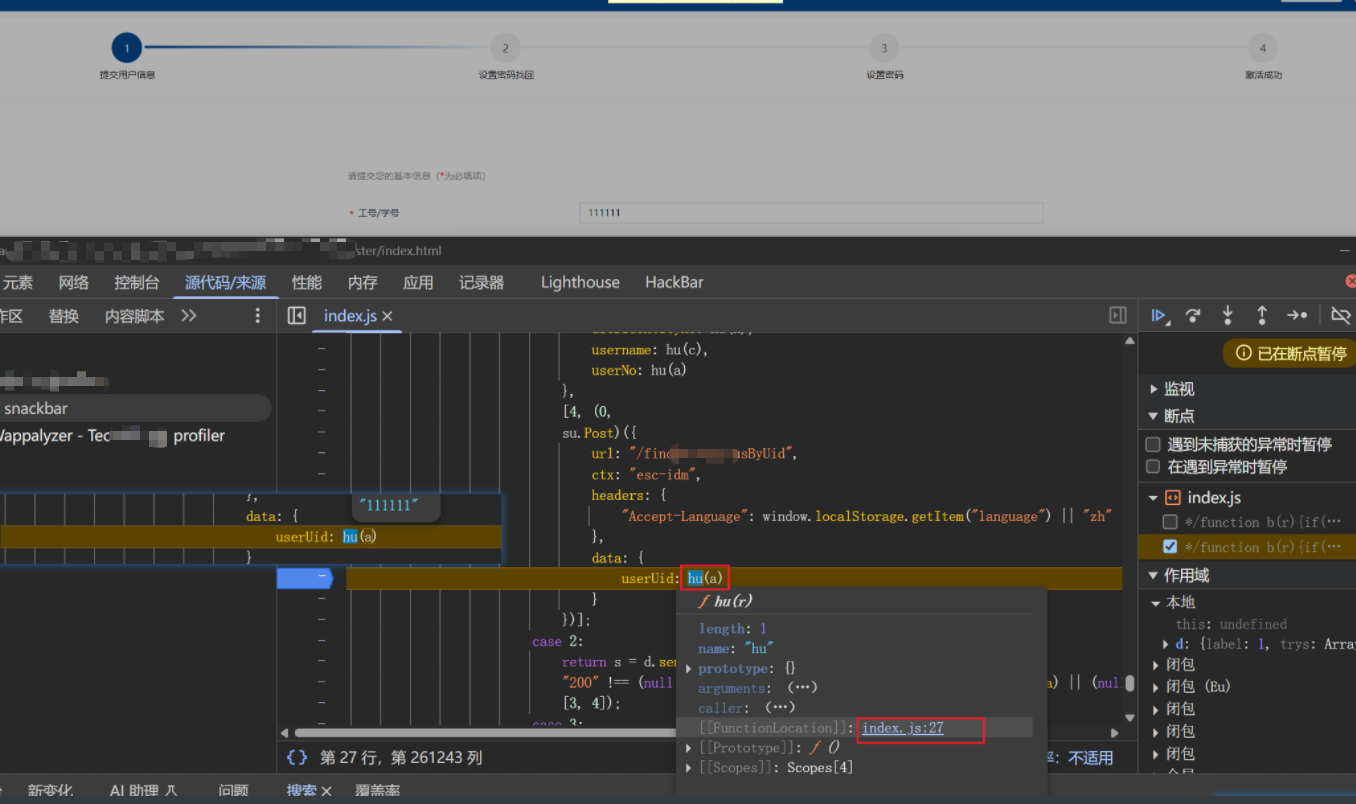Expand the 闭包 (Eu) scope

tap(1155, 686)
